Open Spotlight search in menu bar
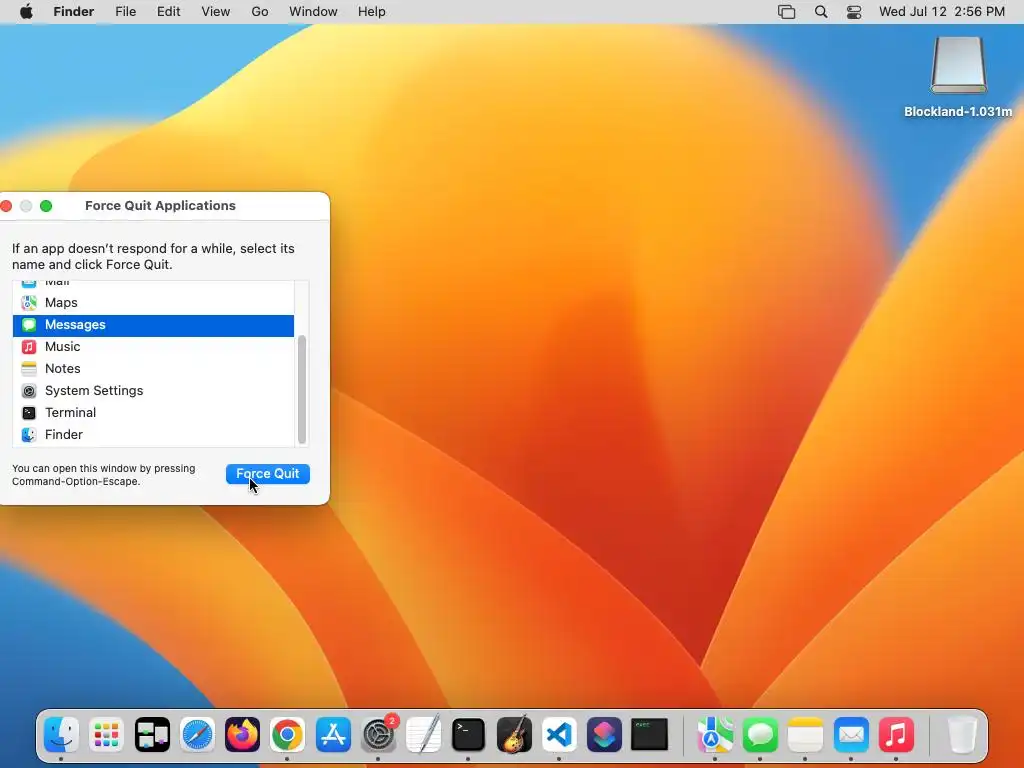Viewport: 1024px width, 768px height. 821,12
